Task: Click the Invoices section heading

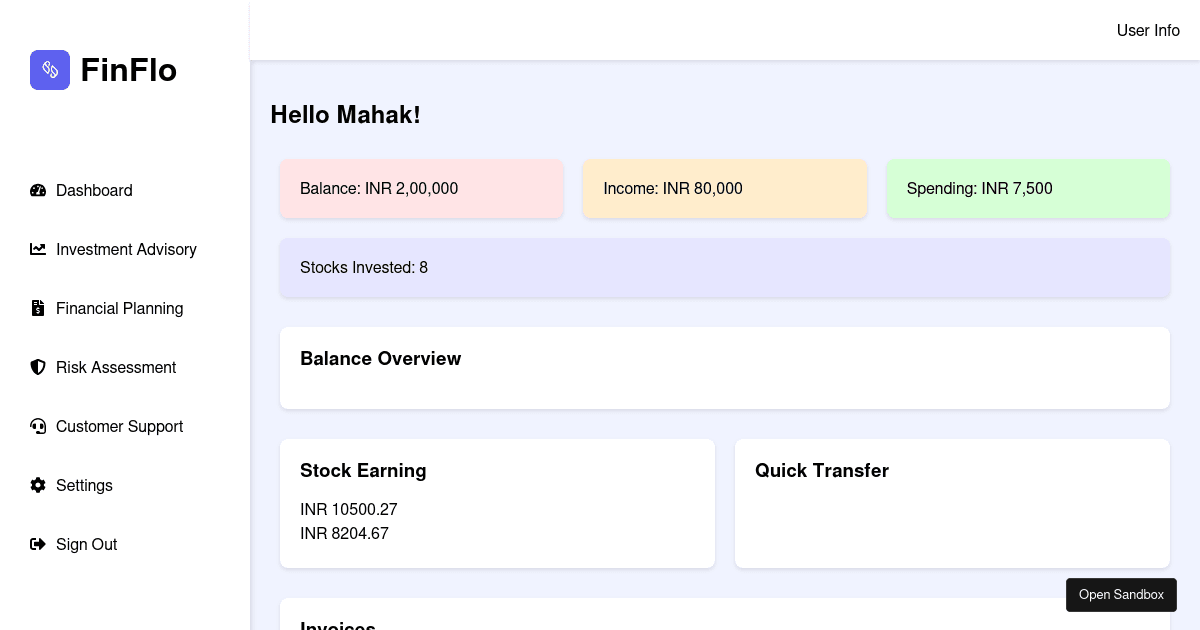Action: [x=338, y=627]
